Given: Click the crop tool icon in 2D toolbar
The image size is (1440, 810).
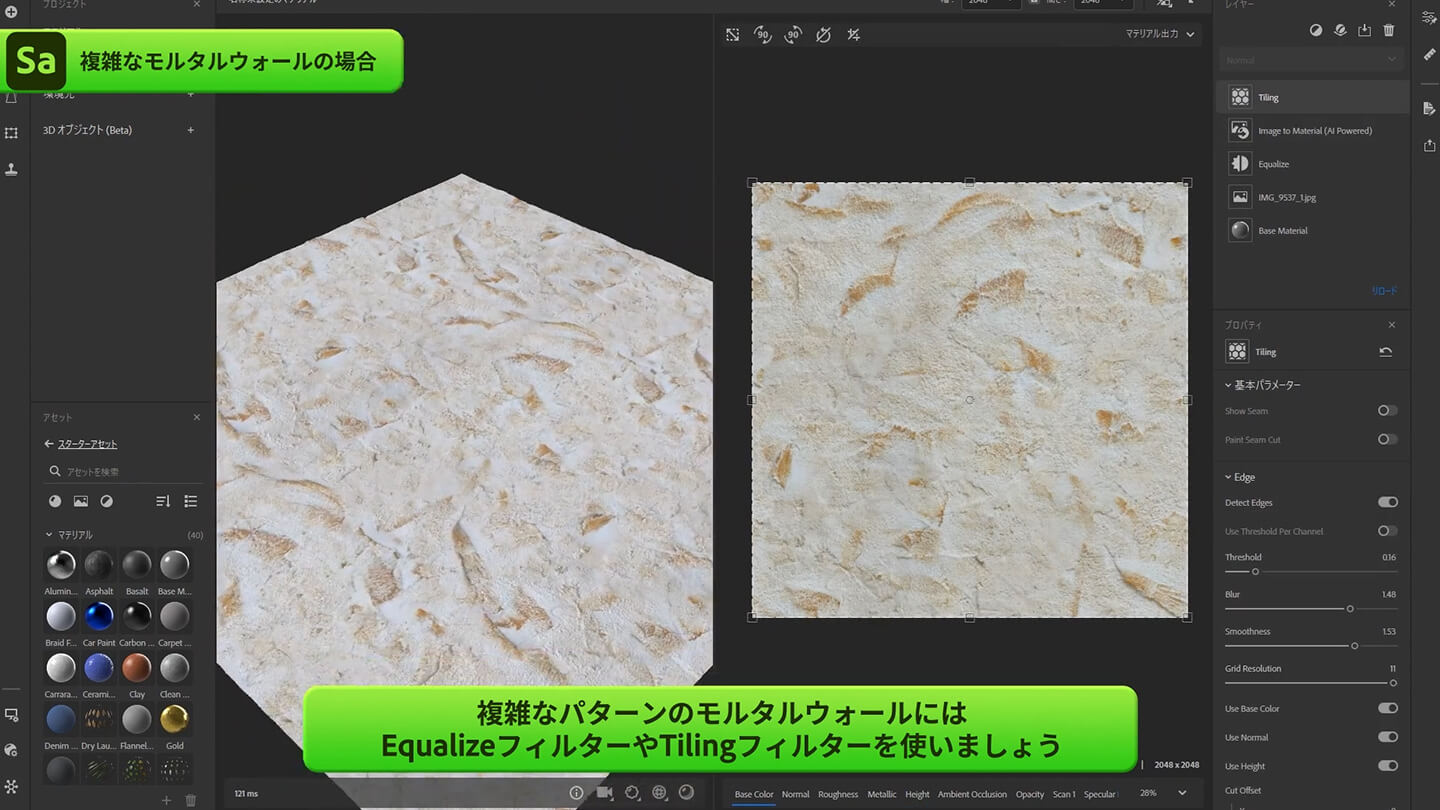Looking at the screenshot, I should (x=853, y=35).
